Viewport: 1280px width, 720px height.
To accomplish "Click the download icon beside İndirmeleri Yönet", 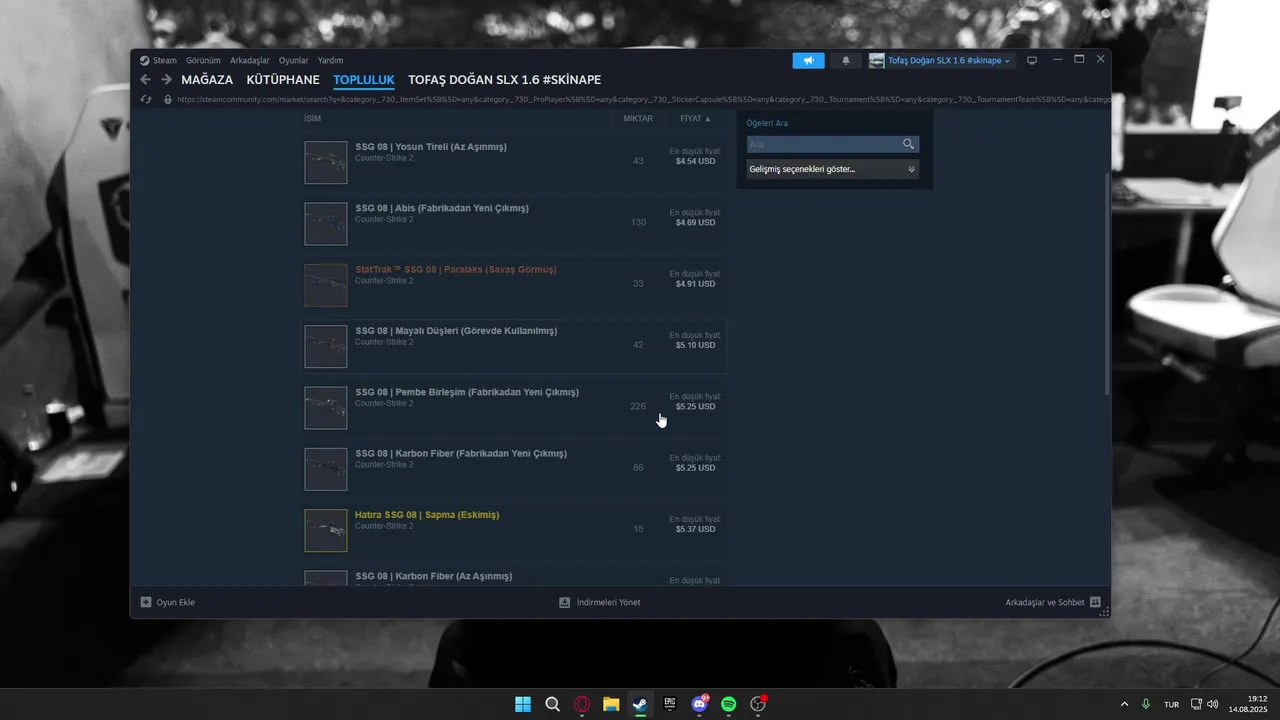I will coord(565,602).
